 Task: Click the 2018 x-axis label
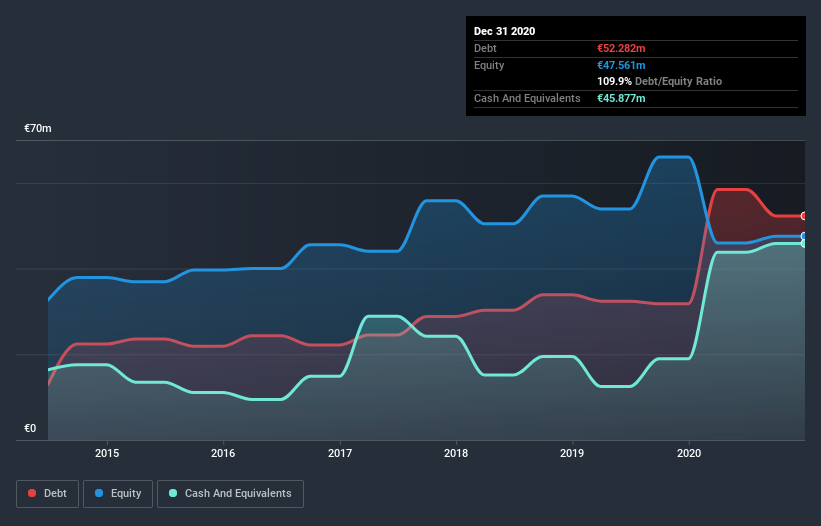tap(456, 453)
